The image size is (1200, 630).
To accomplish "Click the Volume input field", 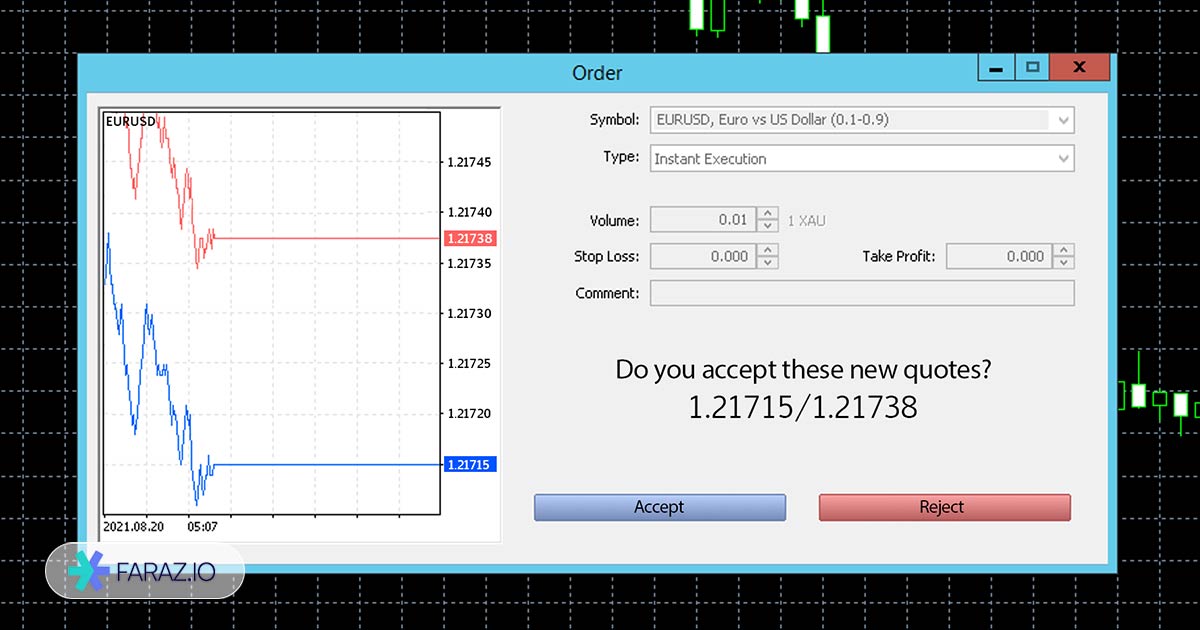I will (702, 220).
